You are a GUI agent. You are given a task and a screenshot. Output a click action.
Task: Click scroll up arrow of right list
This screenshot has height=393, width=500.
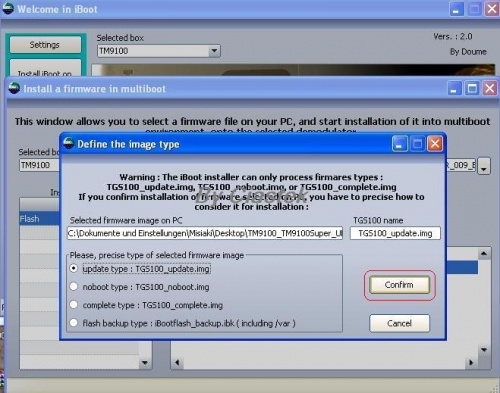click(x=484, y=254)
